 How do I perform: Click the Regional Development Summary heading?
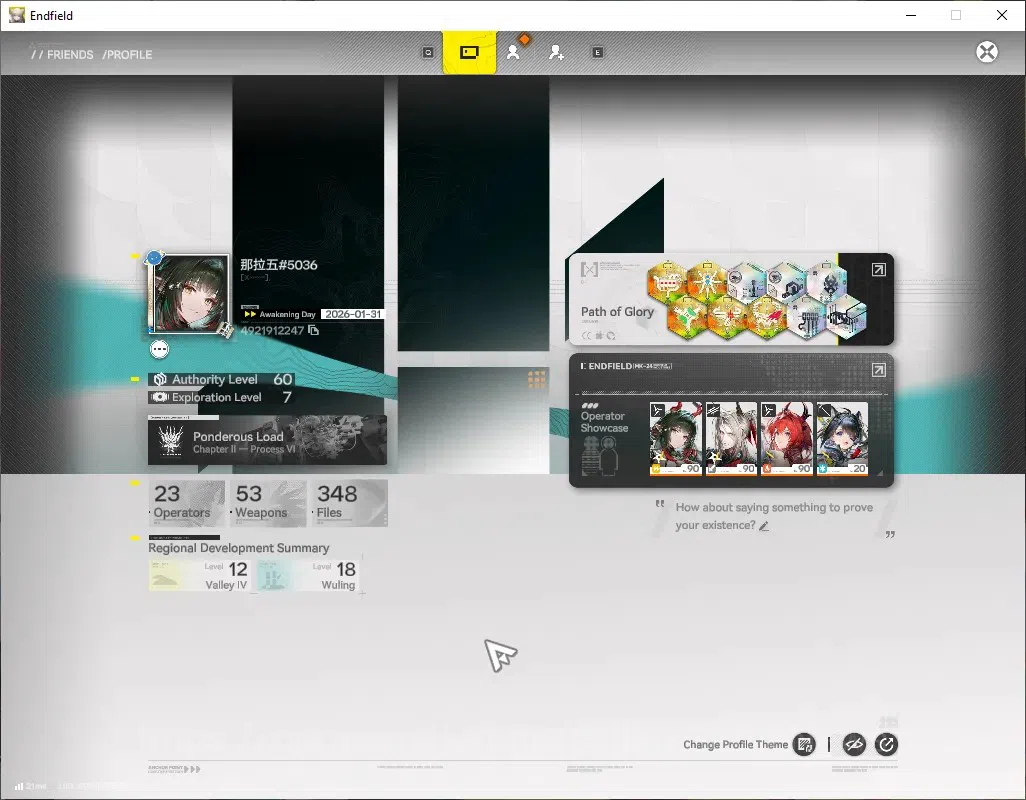point(239,548)
